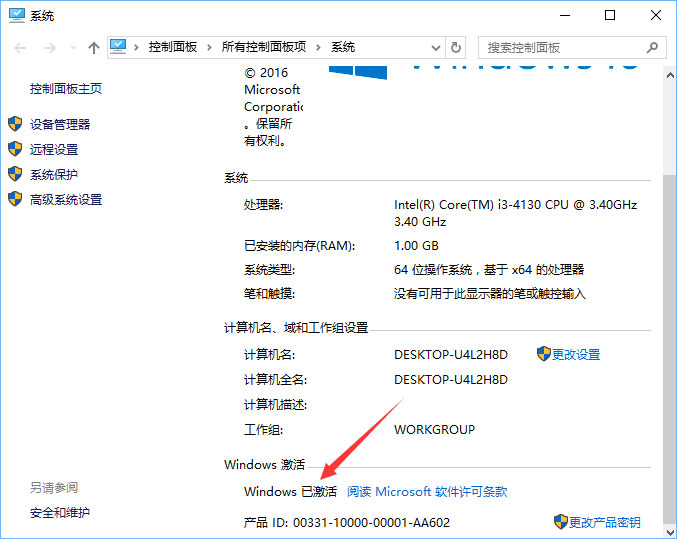
Task: Click the shield icon beside 更改产品密钥
Action: [560, 522]
